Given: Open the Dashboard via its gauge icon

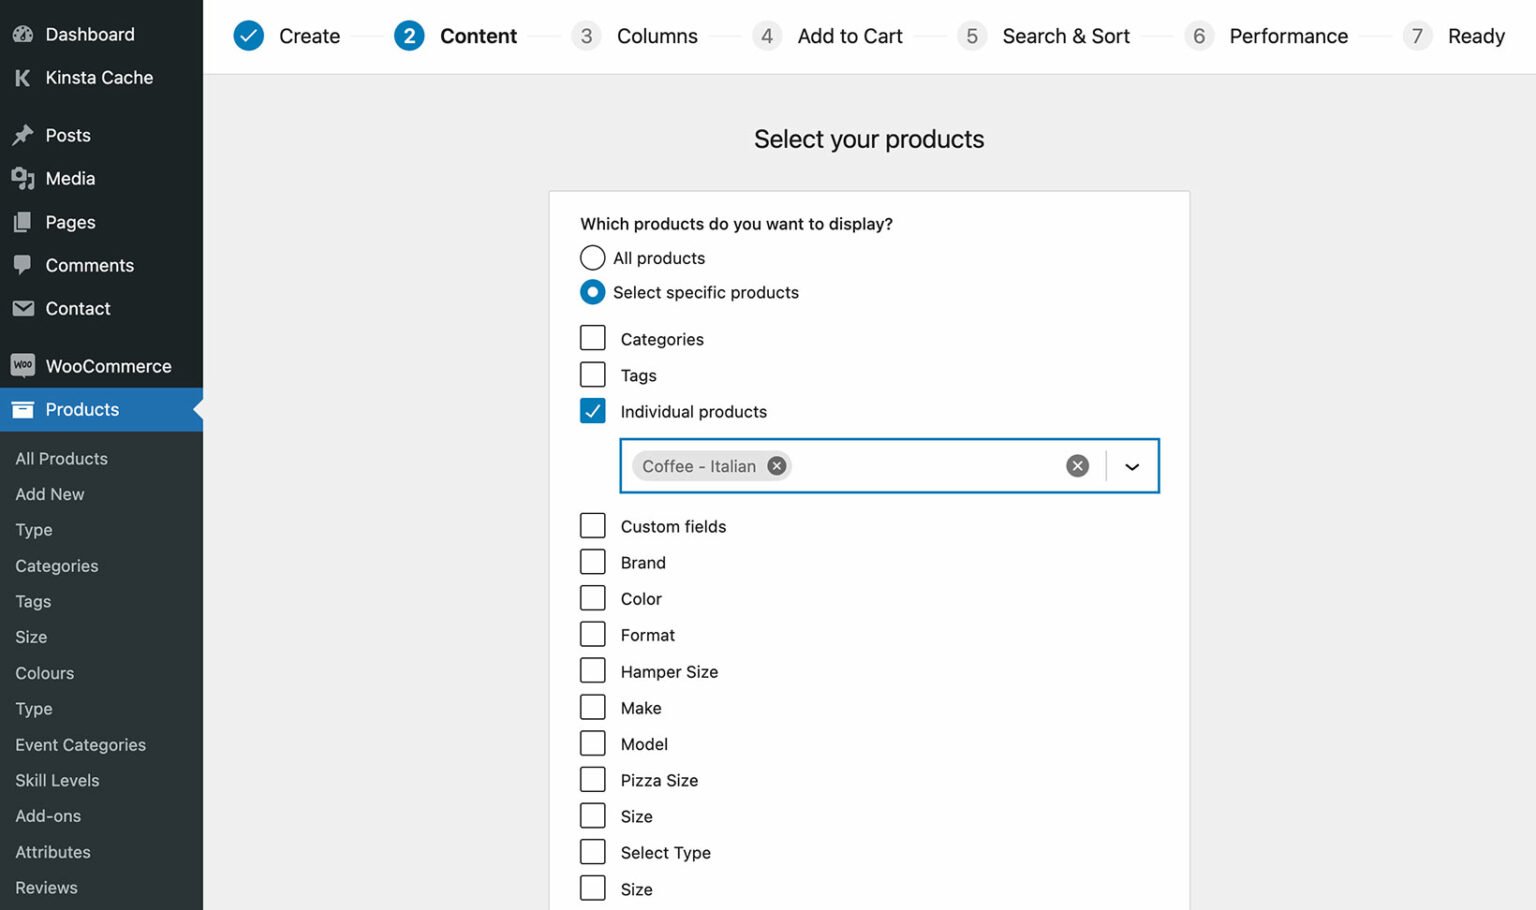Looking at the screenshot, I should 23,33.
